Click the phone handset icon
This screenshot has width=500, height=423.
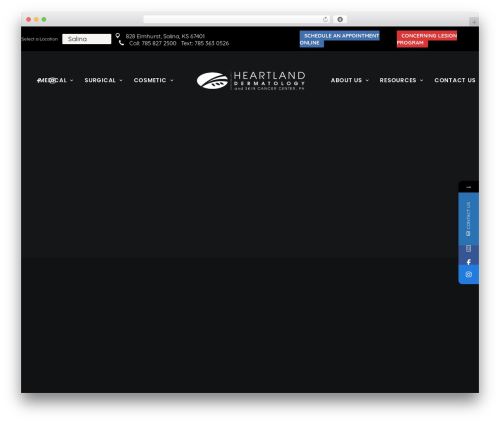(121, 43)
